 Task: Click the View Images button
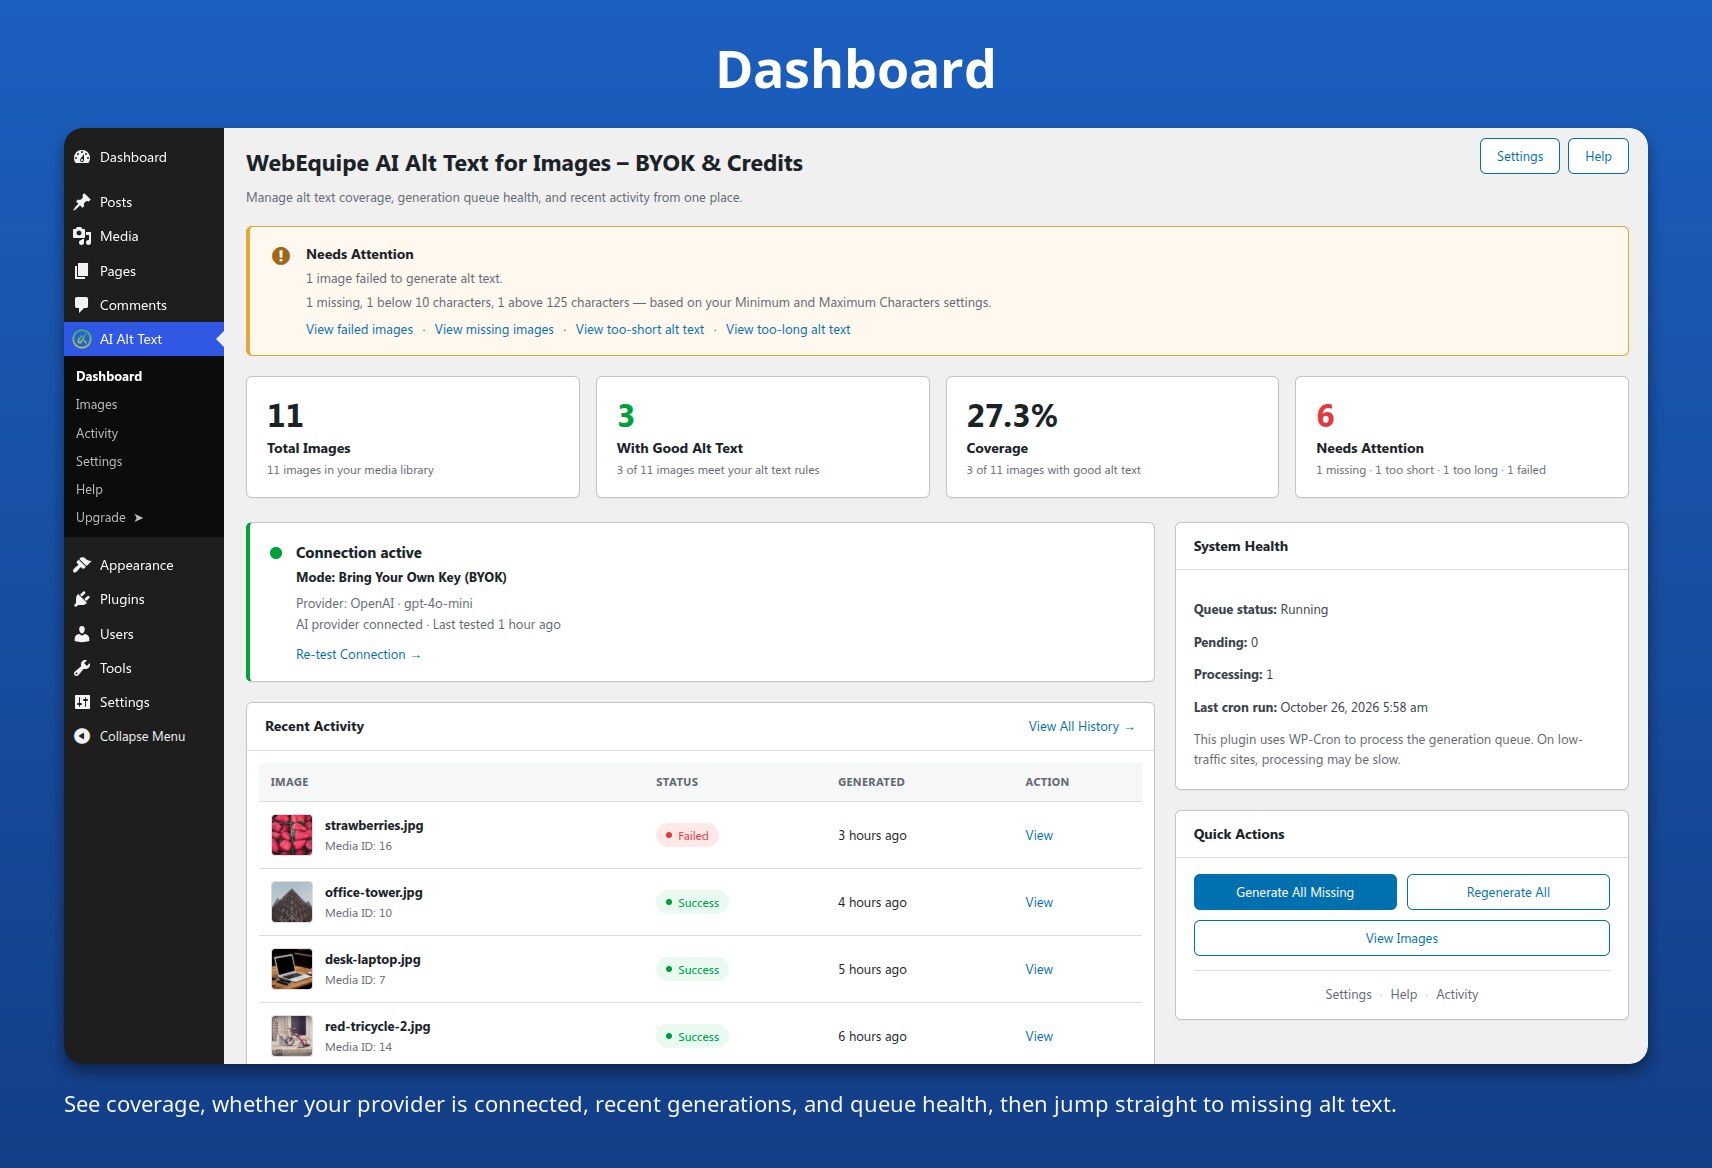pyautogui.click(x=1402, y=938)
